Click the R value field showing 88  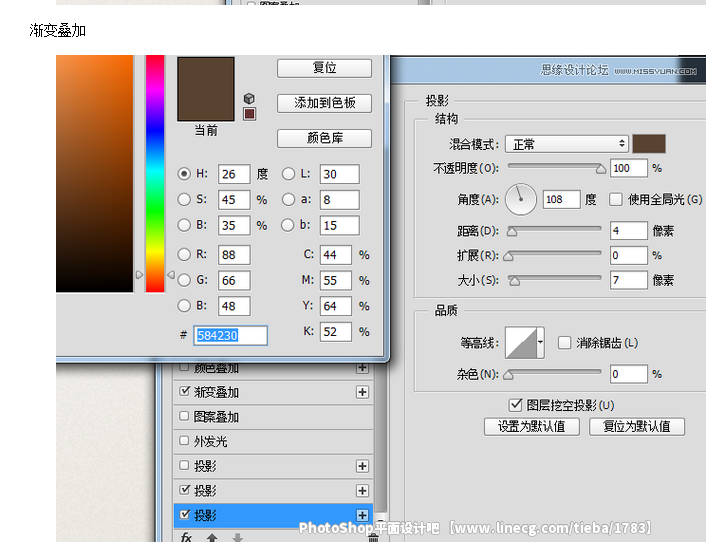[234, 255]
